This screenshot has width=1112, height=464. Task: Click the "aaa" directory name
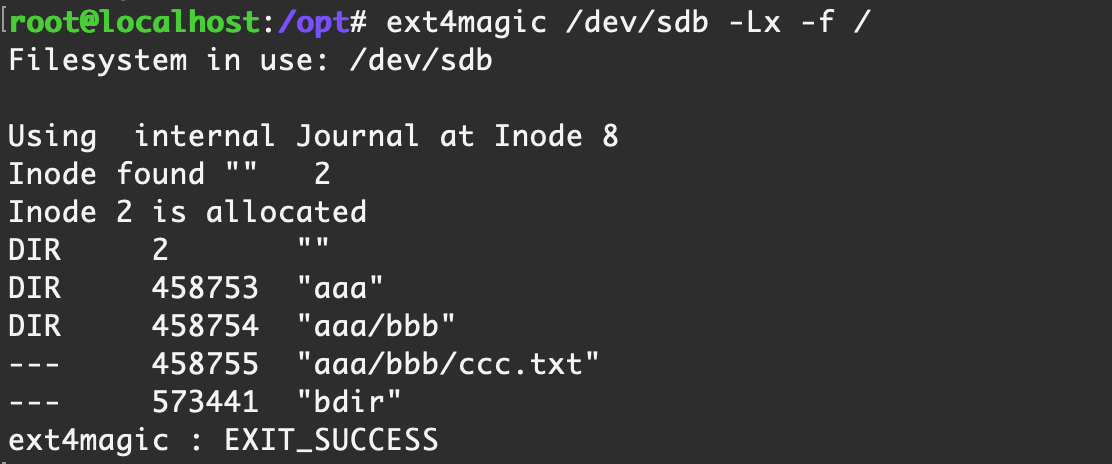coord(340,288)
